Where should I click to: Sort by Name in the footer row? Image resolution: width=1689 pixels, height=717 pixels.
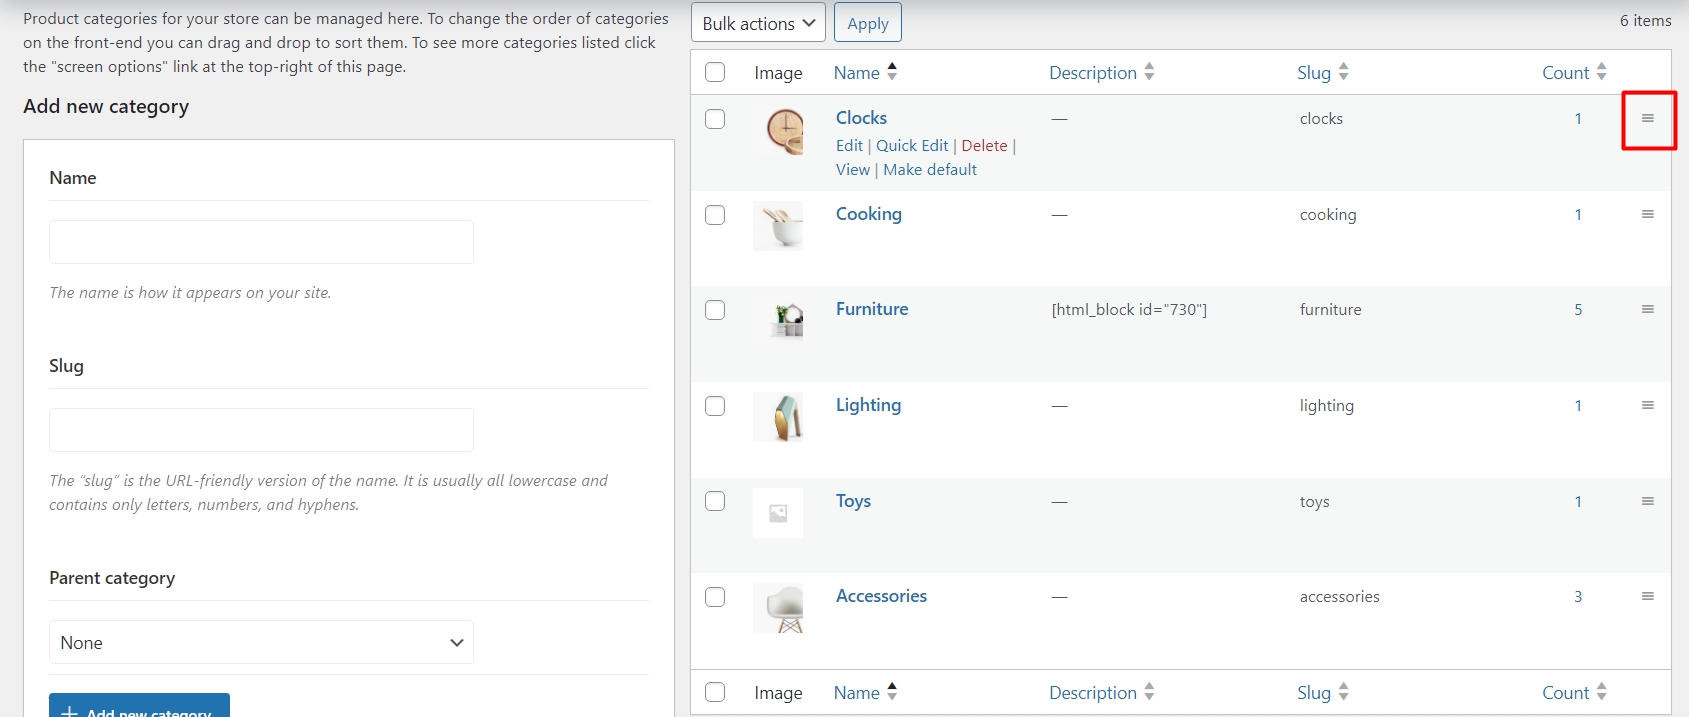click(866, 692)
